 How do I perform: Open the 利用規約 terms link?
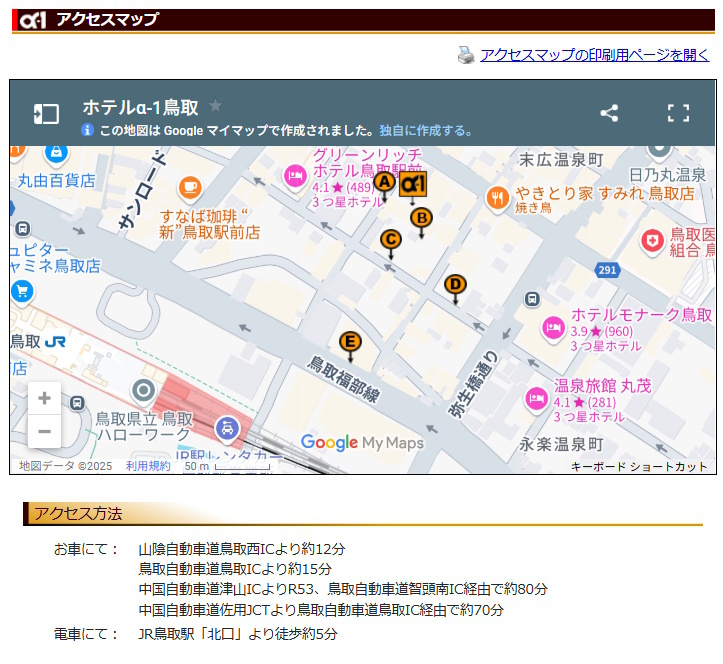(148, 466)
